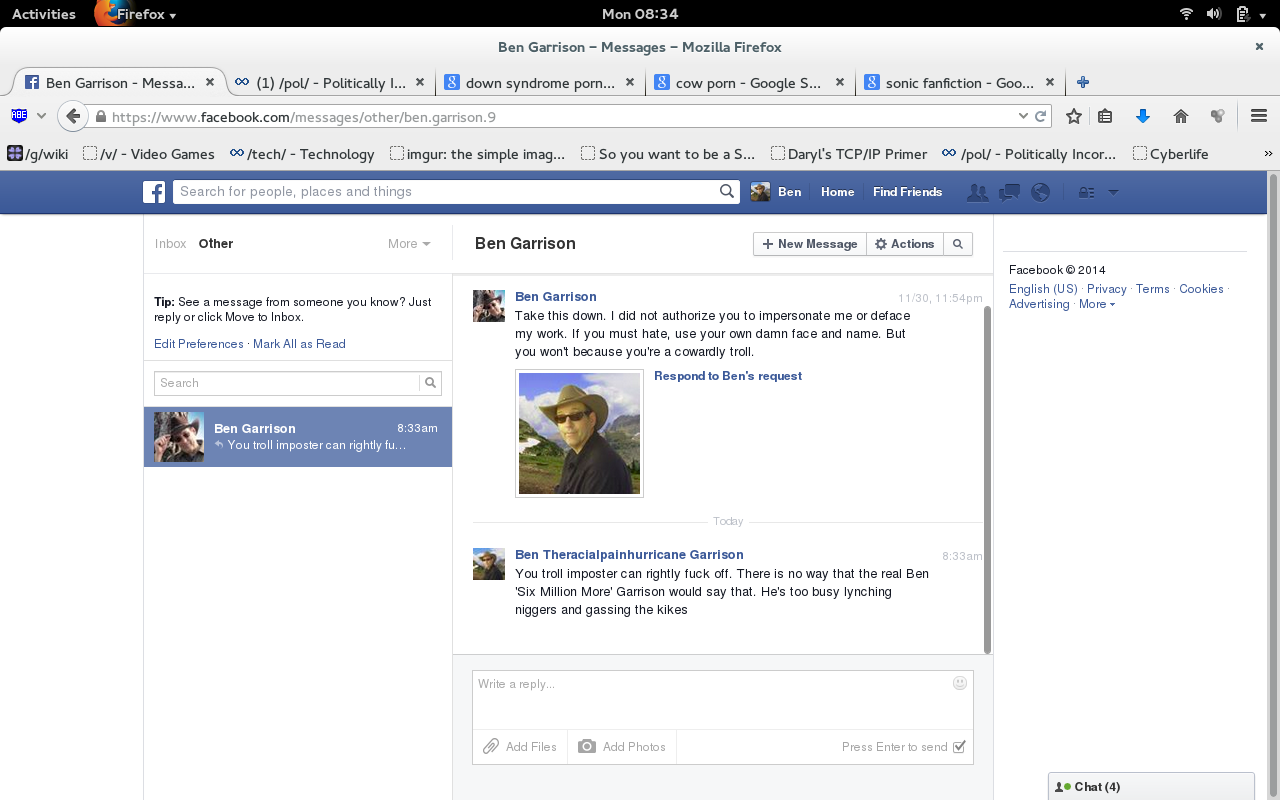Click the Write a reply text field
This screenshot has height=800, width=1280.
point(710,698)
